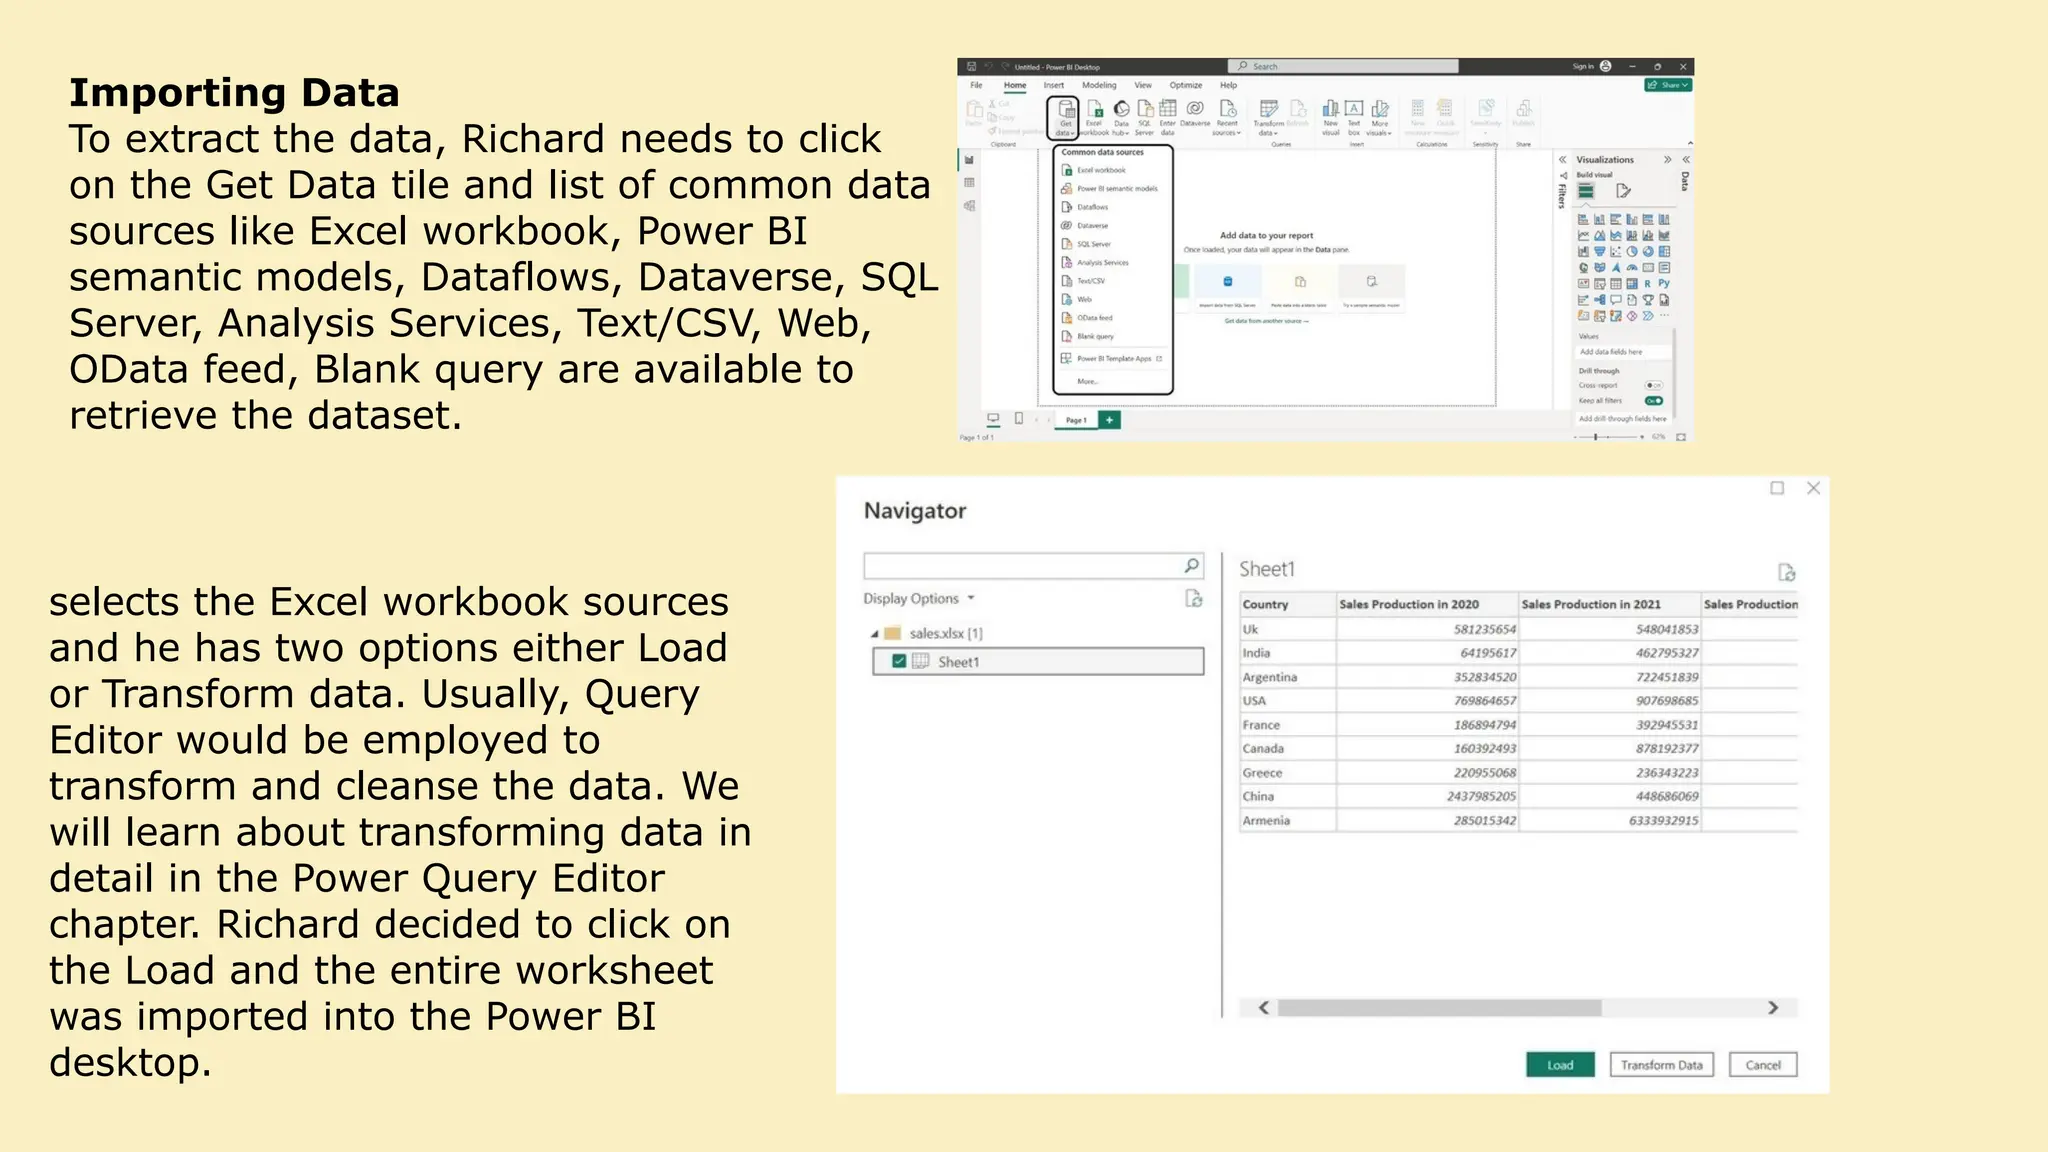Collapse the Filters pane chevron

1562,160
